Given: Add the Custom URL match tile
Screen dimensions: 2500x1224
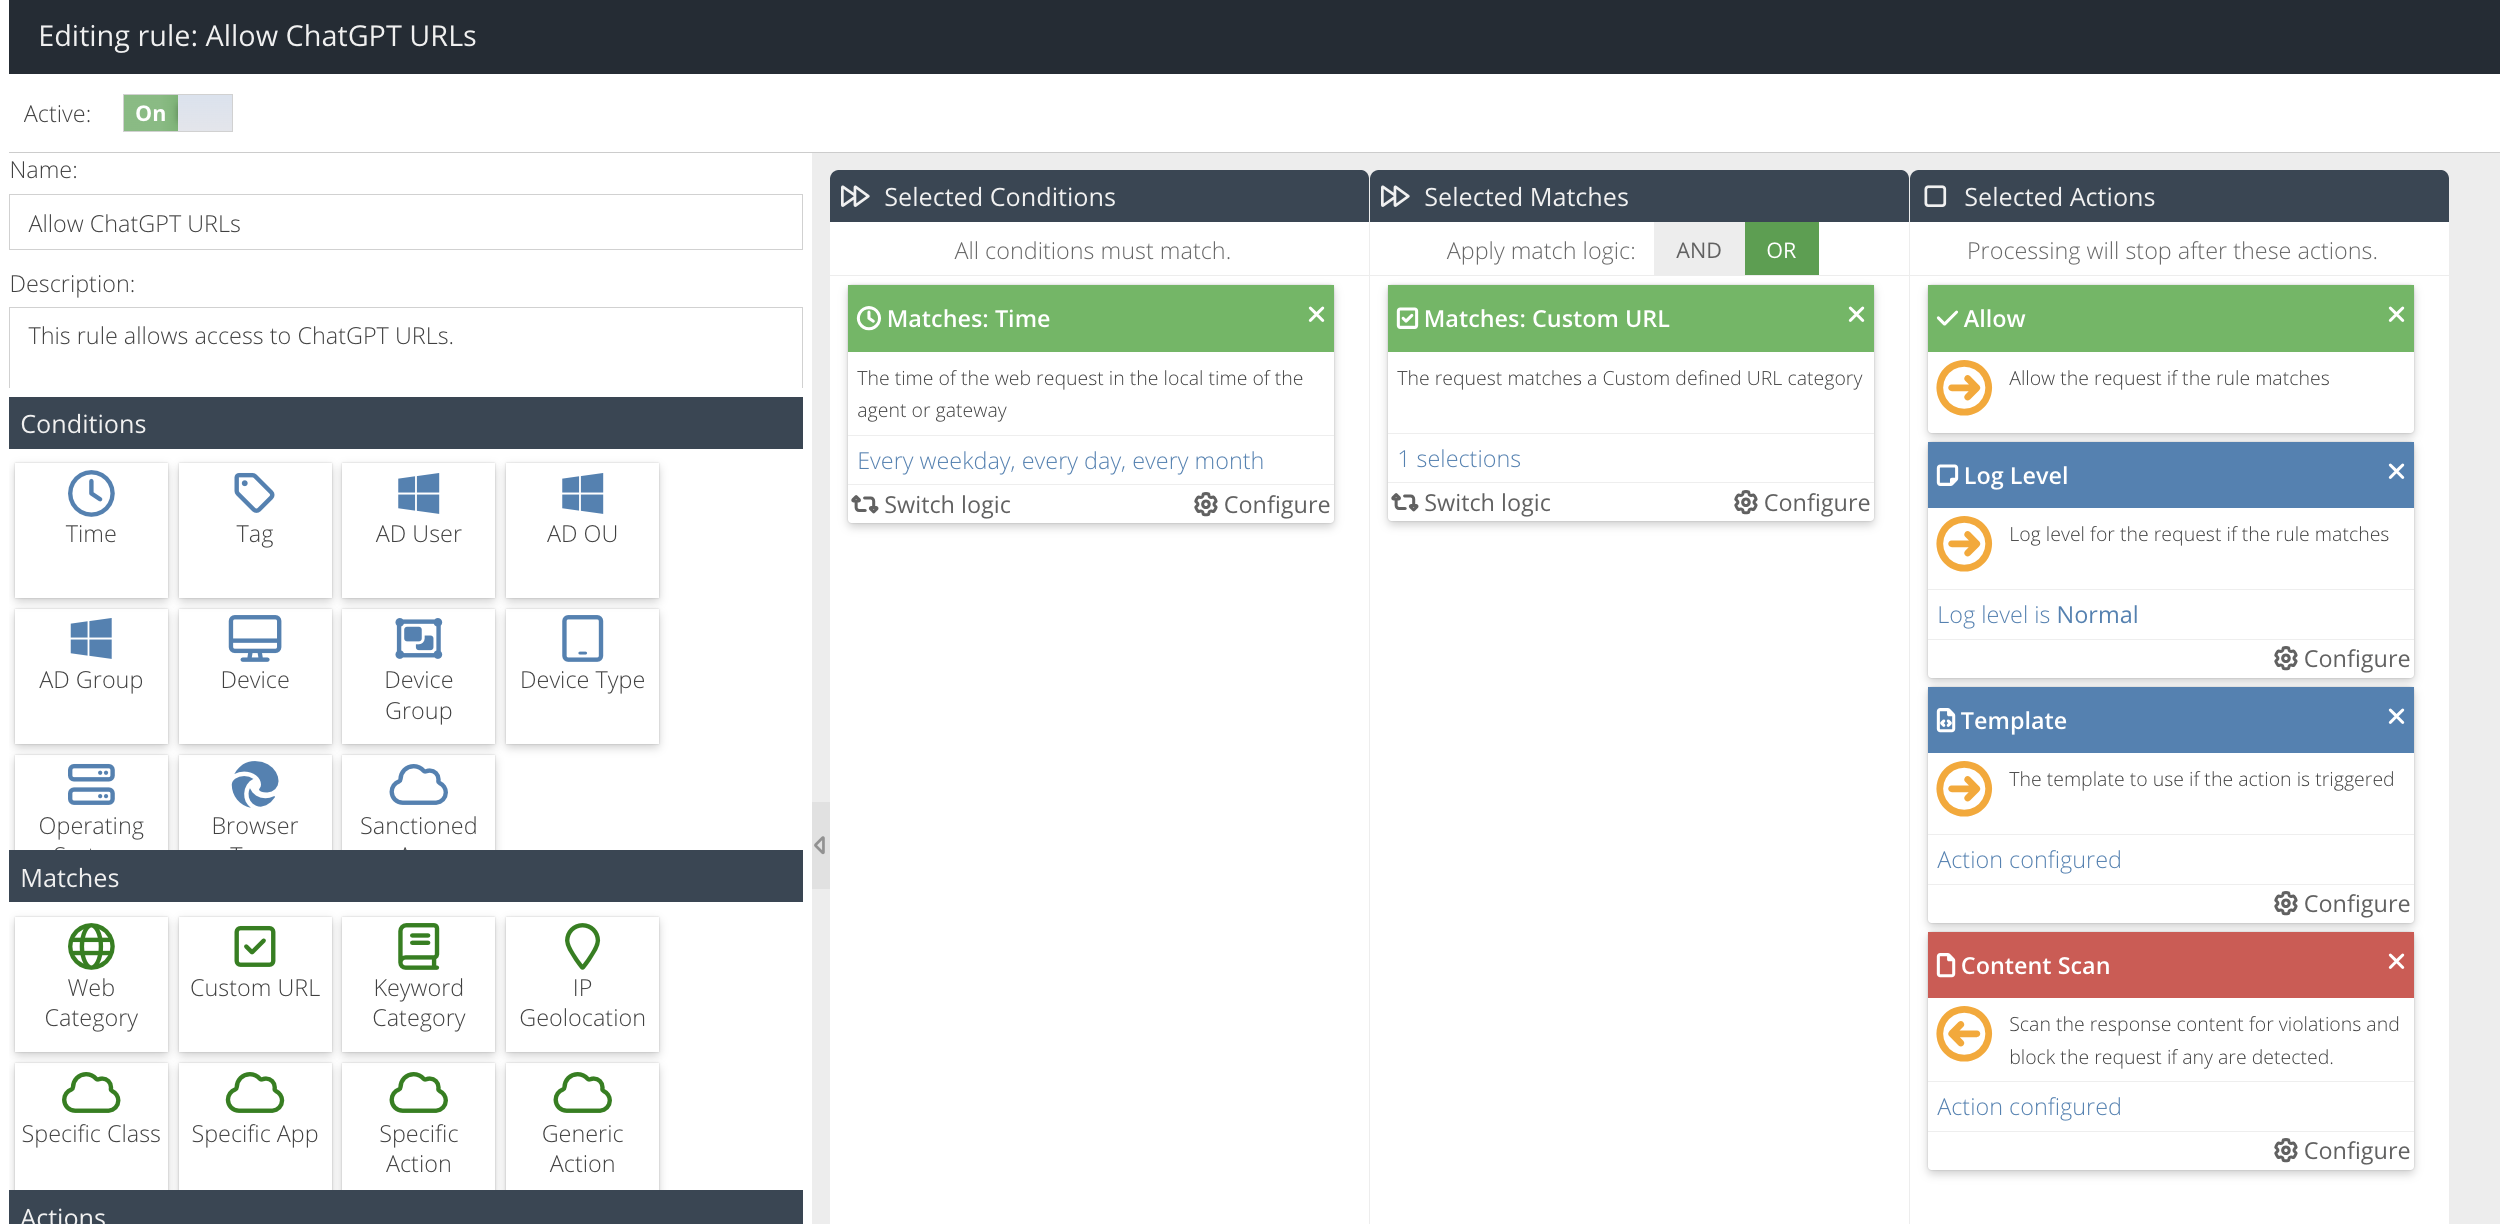Looking at the screenshot, I should 255,984.
